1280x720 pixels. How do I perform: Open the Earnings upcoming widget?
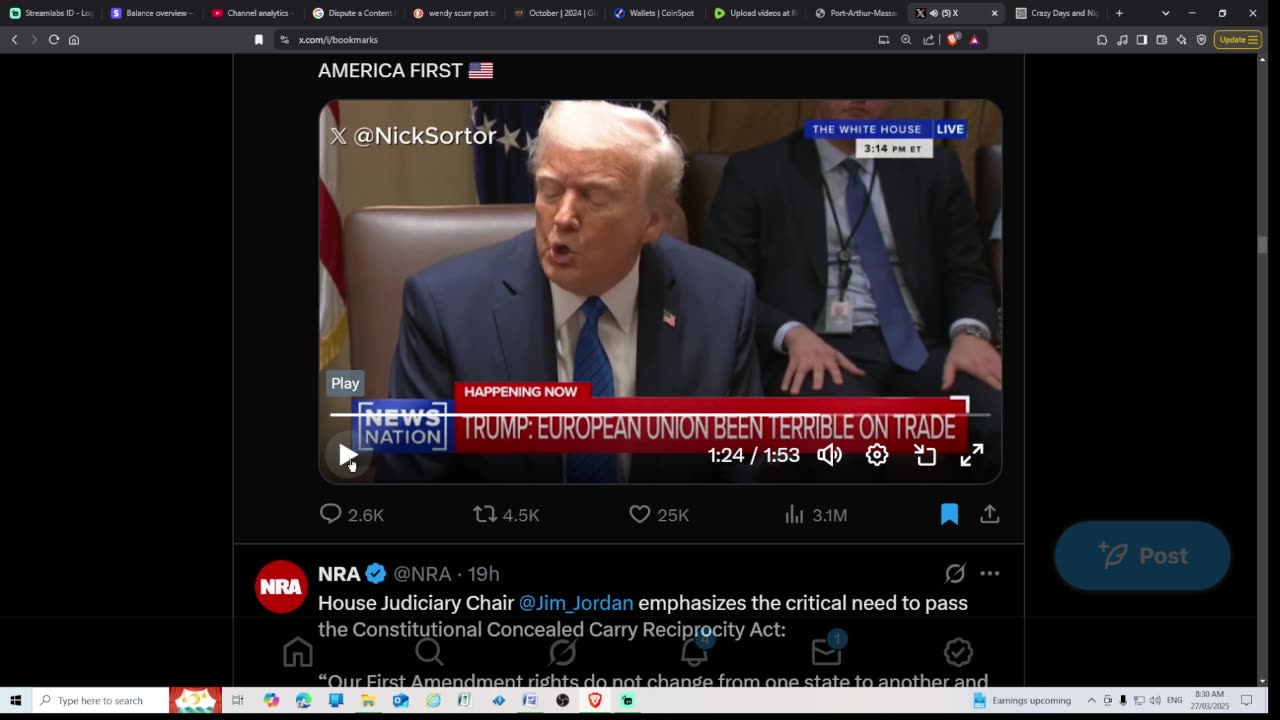coord(1021,700)
